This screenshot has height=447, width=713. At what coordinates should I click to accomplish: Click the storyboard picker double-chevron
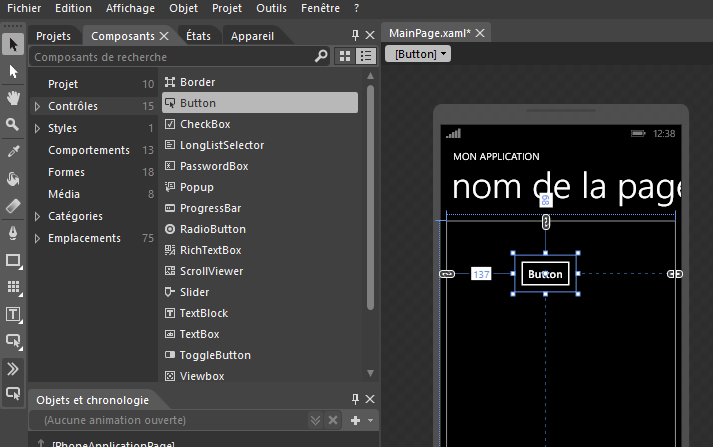(315, 420)
